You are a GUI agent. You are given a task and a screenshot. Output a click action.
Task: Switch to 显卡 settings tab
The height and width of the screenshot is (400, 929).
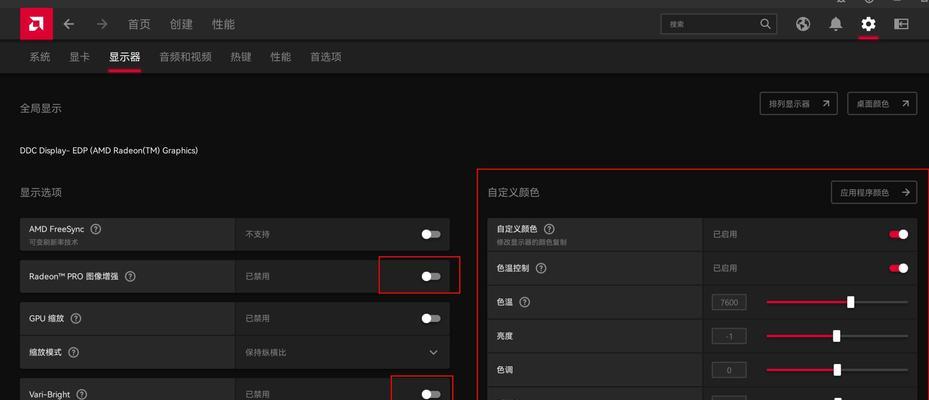tap(79, 57)
